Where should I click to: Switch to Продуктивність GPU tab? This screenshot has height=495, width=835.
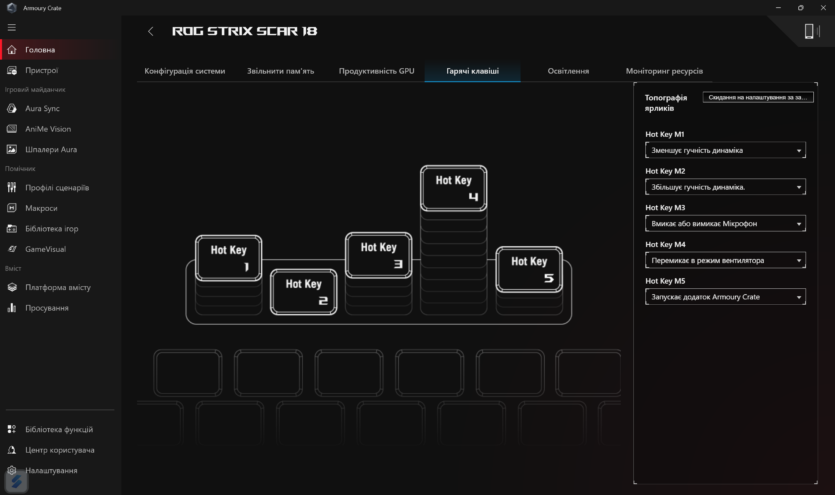click(x=376, y=71)
